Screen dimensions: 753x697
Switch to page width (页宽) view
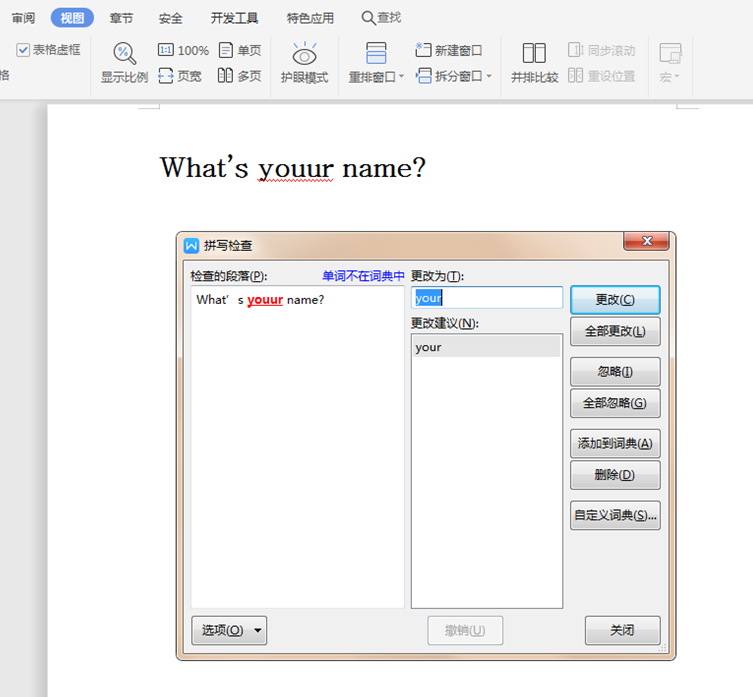180,76
